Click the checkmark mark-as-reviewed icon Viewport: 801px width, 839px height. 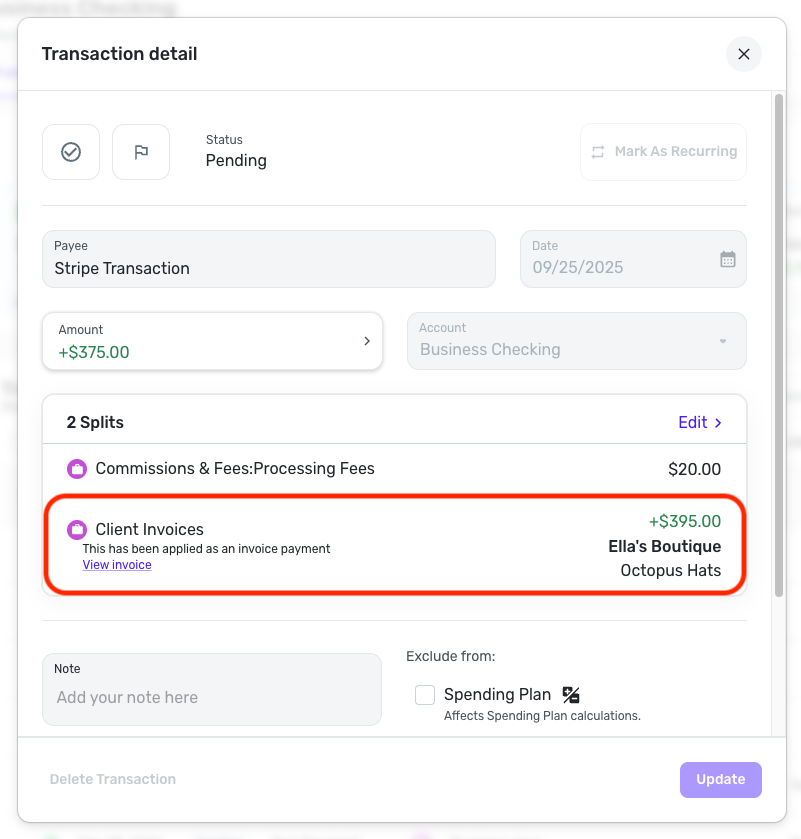71,152
